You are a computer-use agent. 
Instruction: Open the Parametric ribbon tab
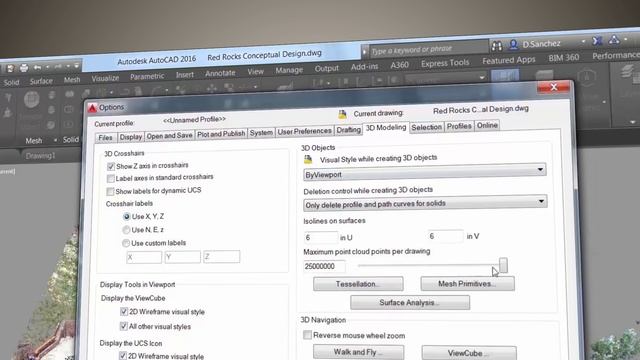(147, 76)
